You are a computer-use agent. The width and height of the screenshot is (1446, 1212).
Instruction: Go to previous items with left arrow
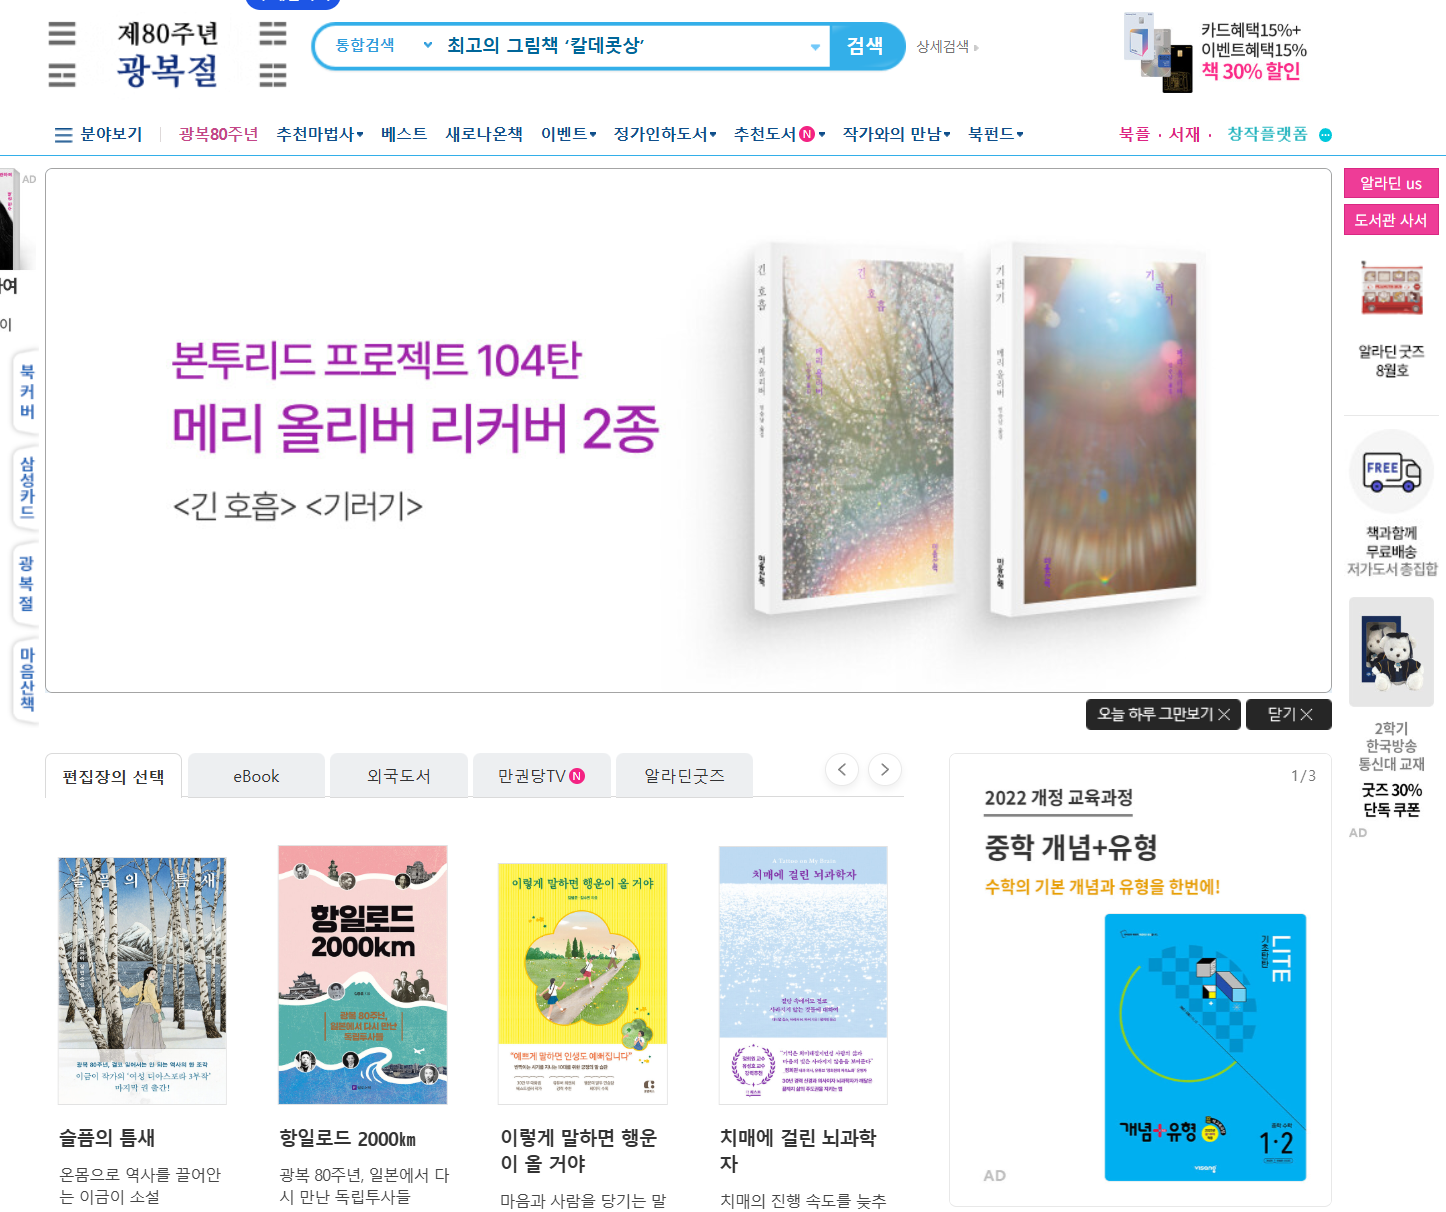tap(842, 770)
